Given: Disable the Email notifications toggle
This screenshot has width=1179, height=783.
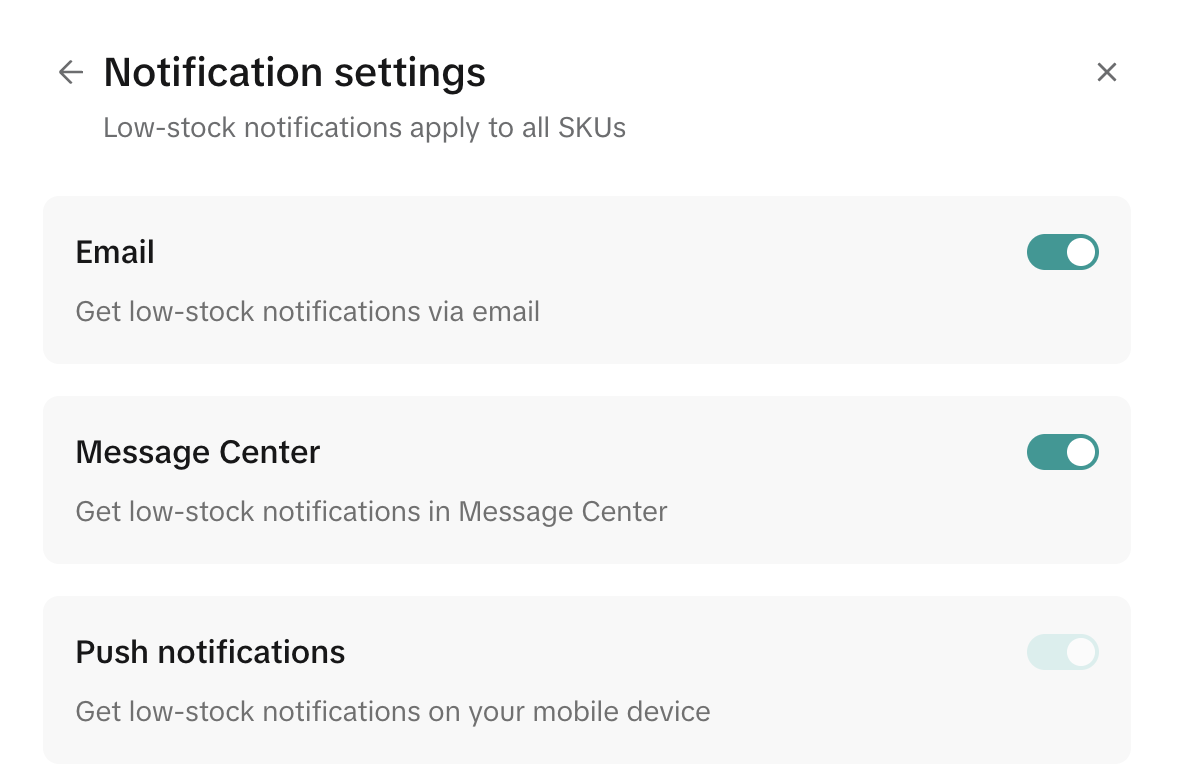Looking at the screenshot, I should click(x=1062, y=252).
